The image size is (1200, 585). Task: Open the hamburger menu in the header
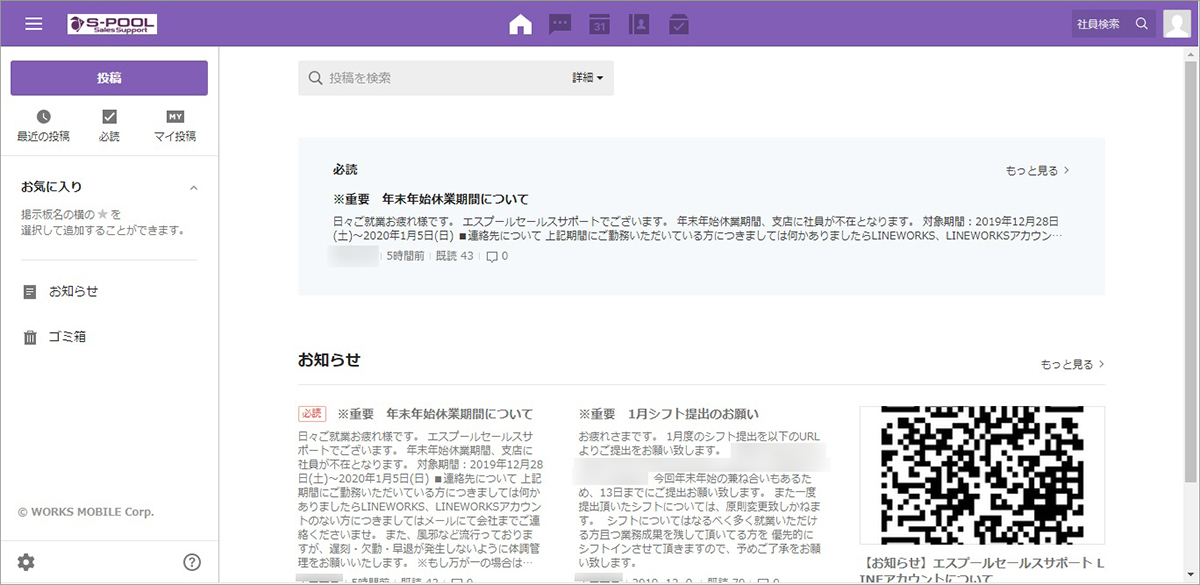(34, 24)
